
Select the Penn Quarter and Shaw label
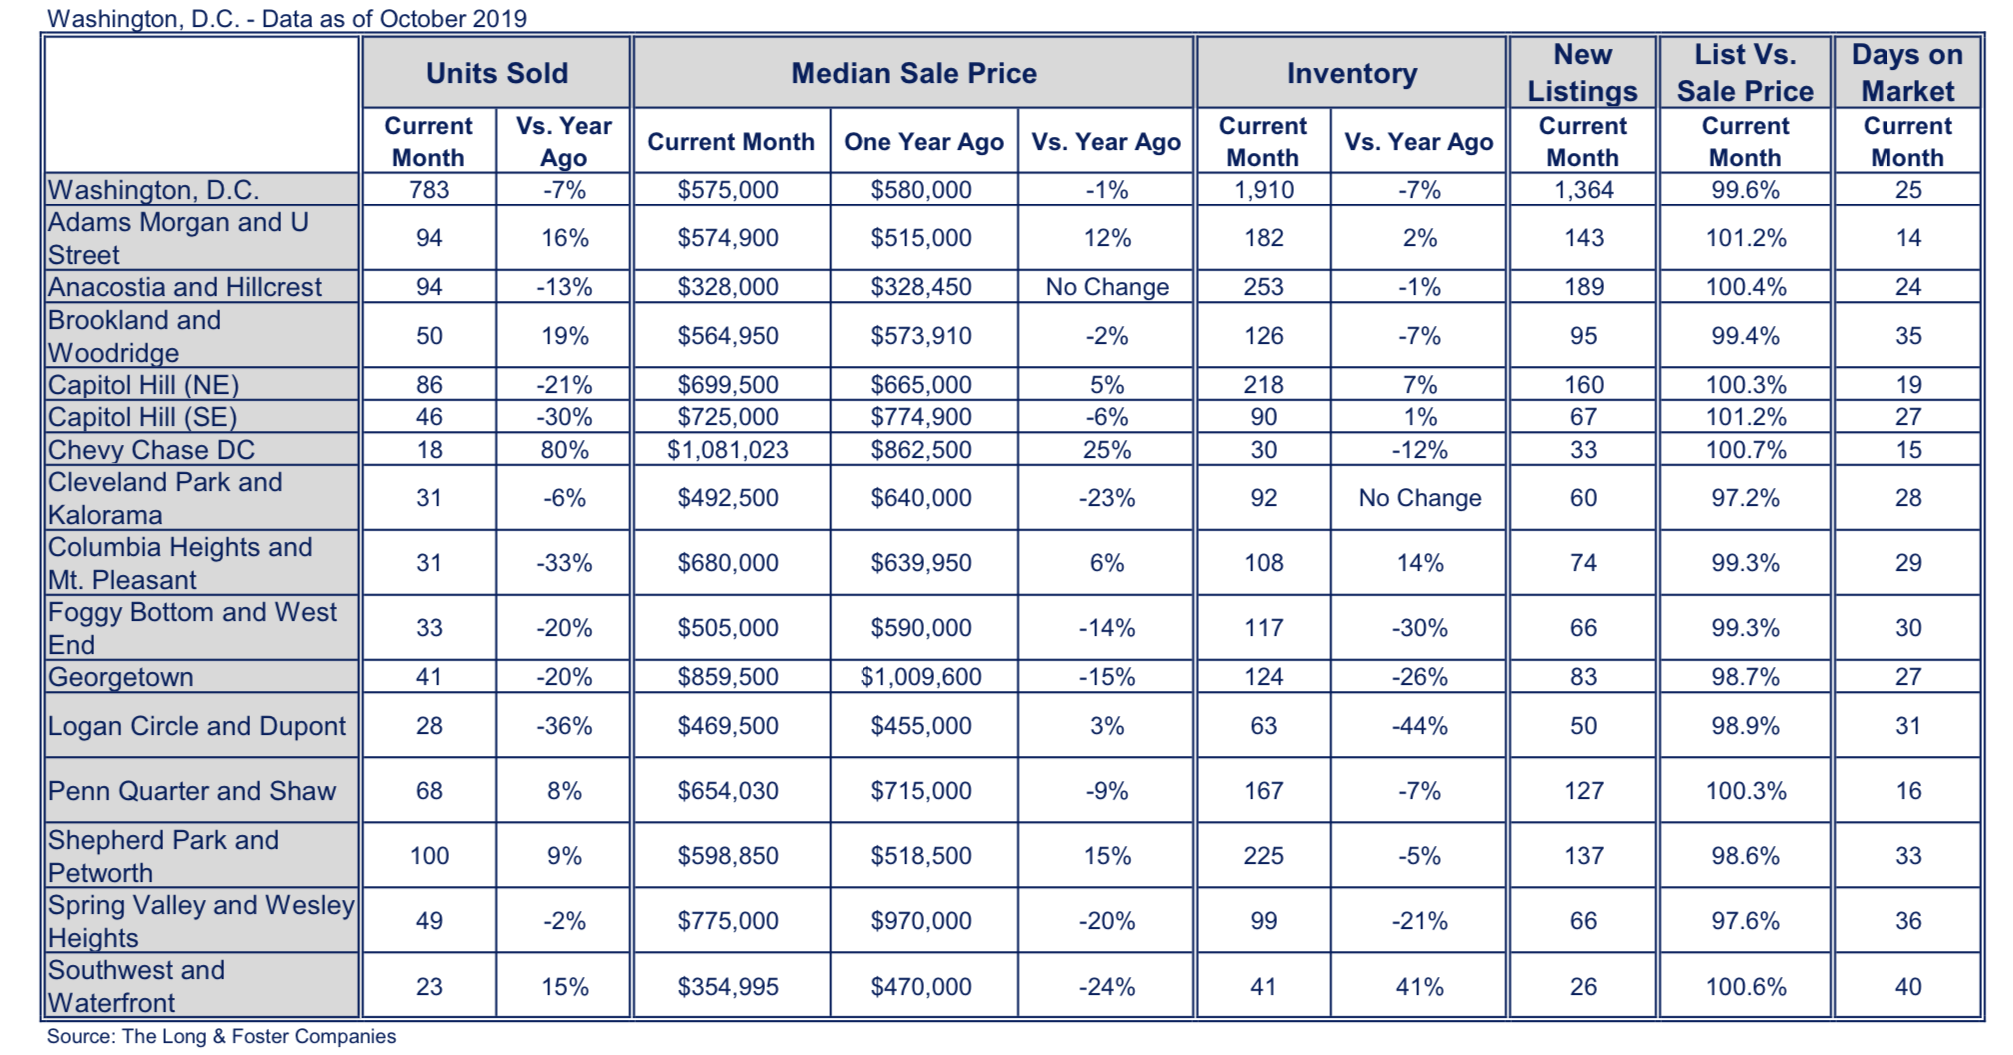point(192,791)
